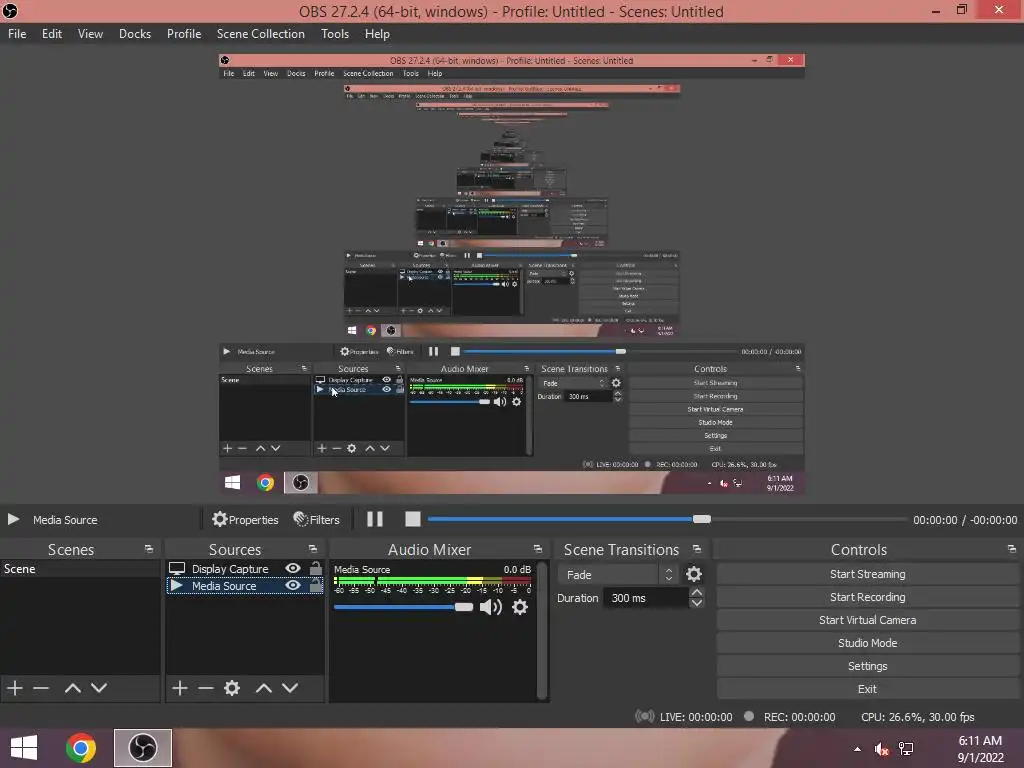Open the Fade transition dropdown
The image size is (1024, 768).
pyautogui.click(x=618, y=575)
